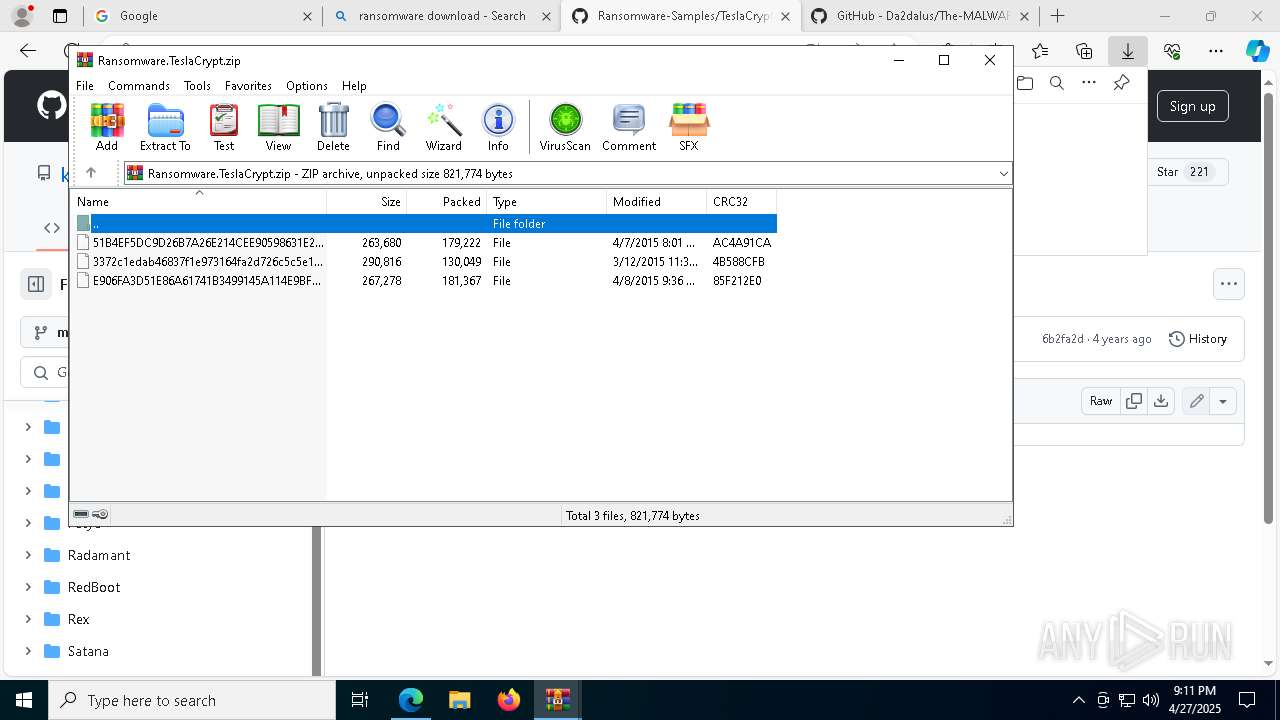Switch to the Google browser tab

tap(201, 16)
